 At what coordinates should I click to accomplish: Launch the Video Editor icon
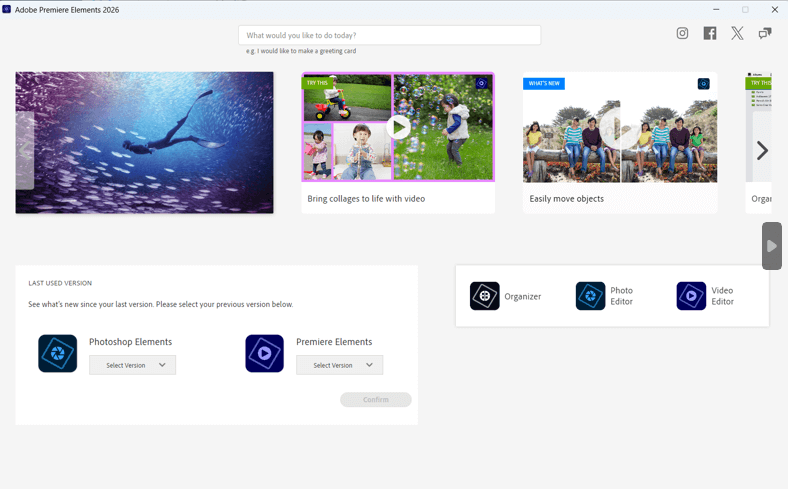tap(691, 296)
